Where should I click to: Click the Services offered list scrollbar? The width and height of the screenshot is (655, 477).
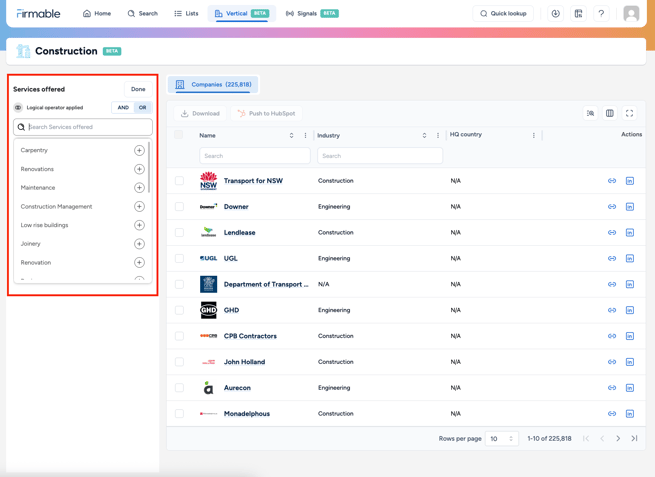click(x=149, y=167)
